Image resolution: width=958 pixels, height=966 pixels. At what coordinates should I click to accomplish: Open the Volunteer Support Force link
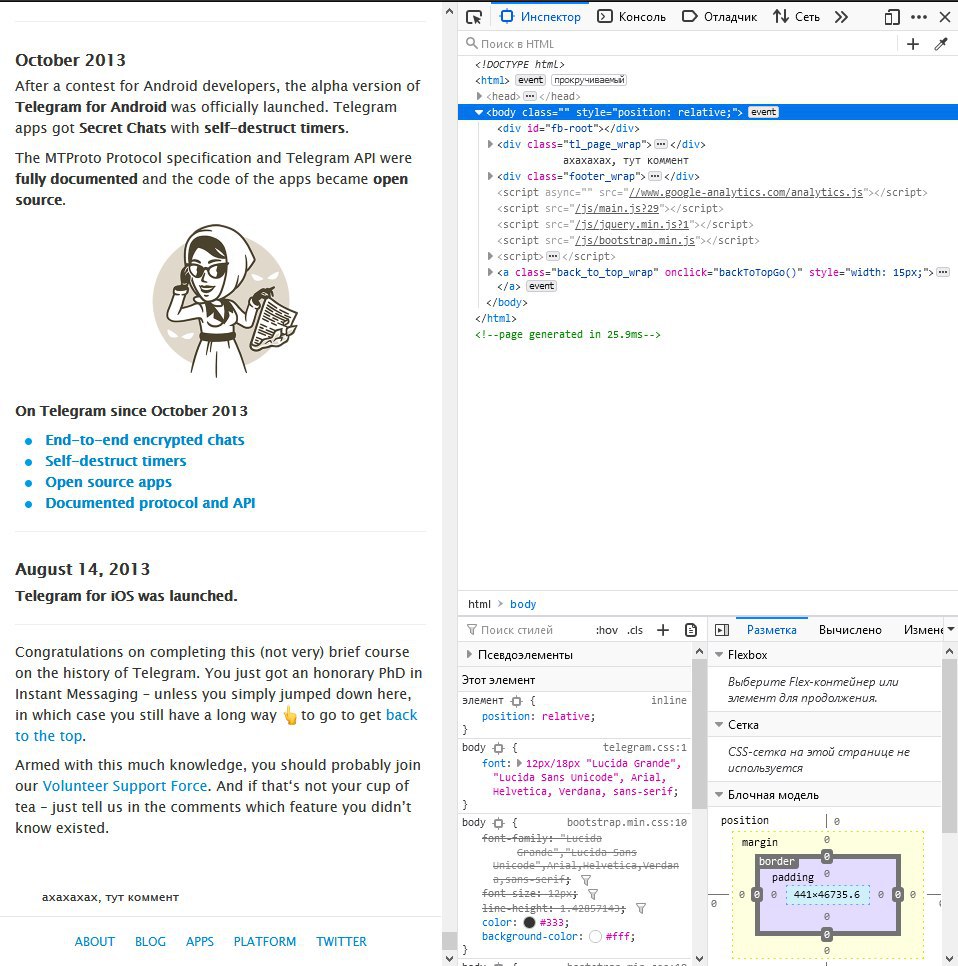pyautogui.click(x=125, y=786)
